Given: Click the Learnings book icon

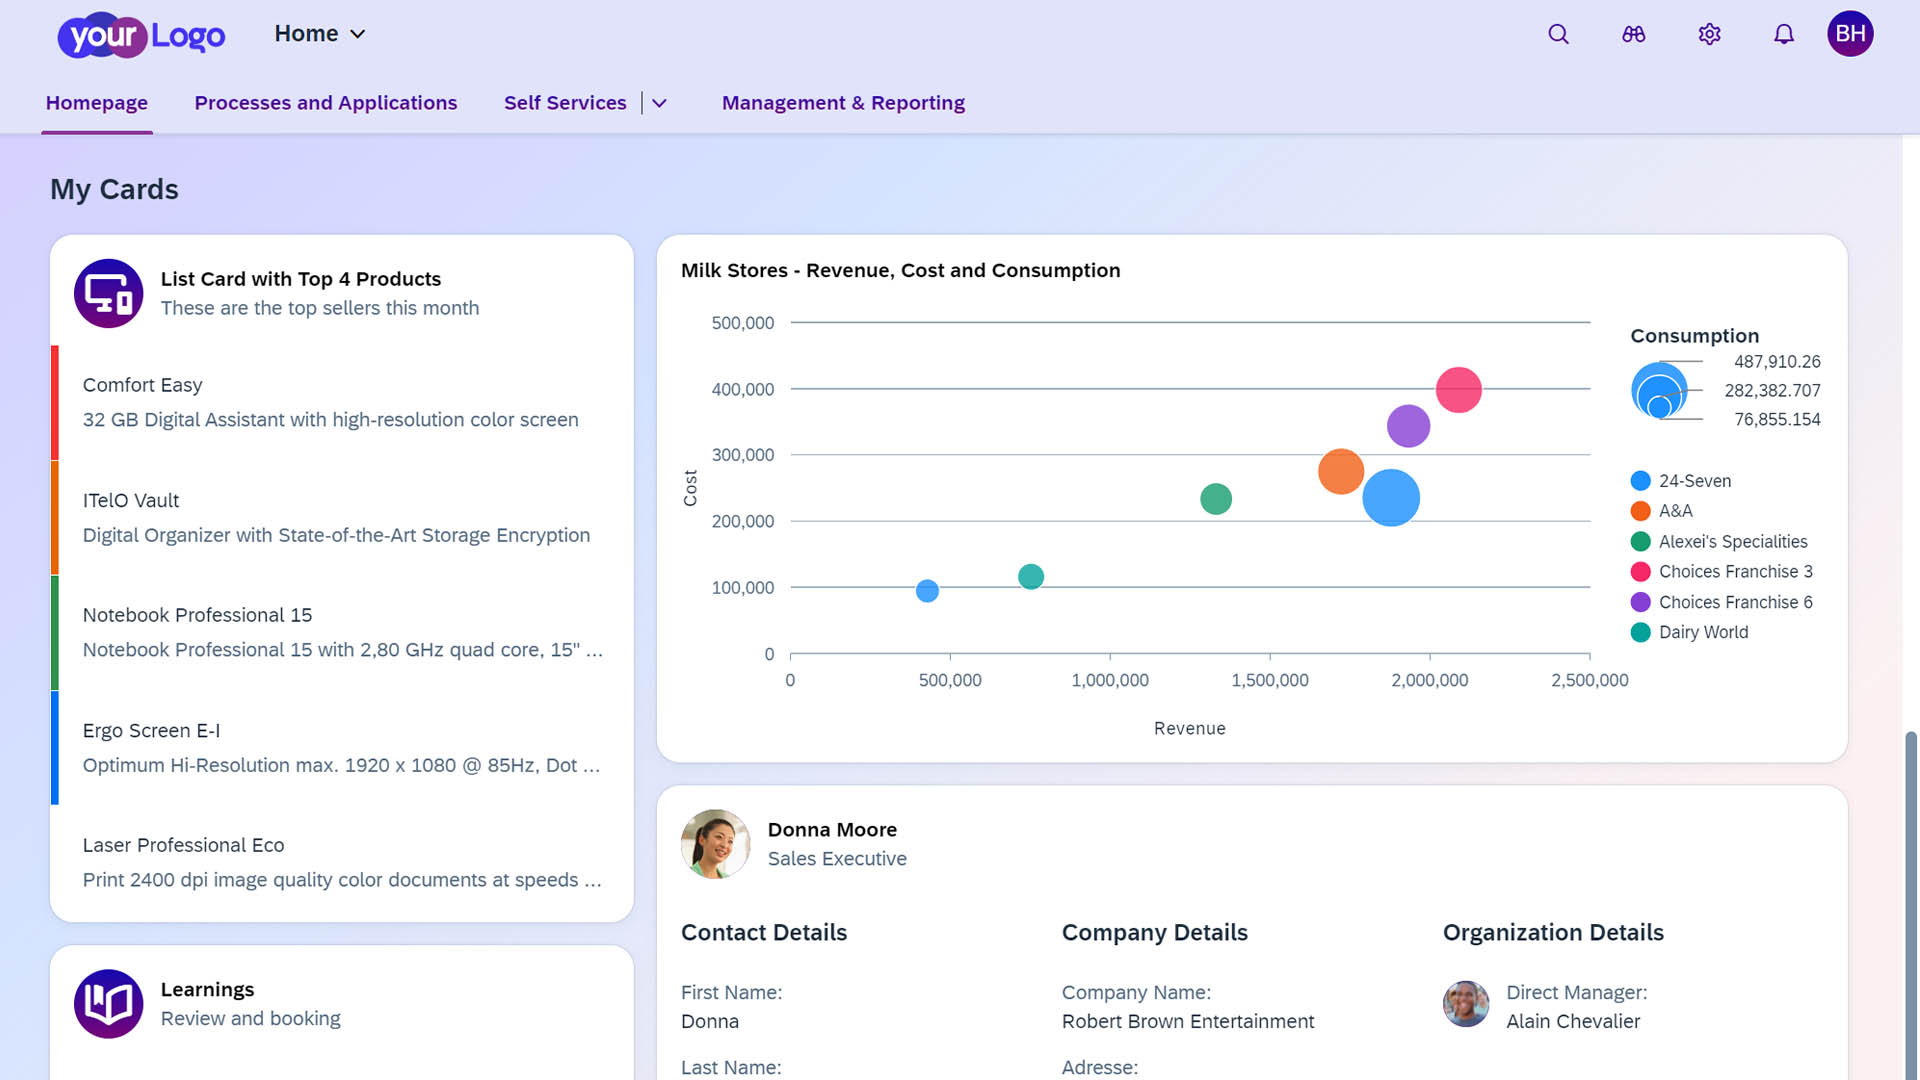Looking at the screenshot, I should (108, 1003).
